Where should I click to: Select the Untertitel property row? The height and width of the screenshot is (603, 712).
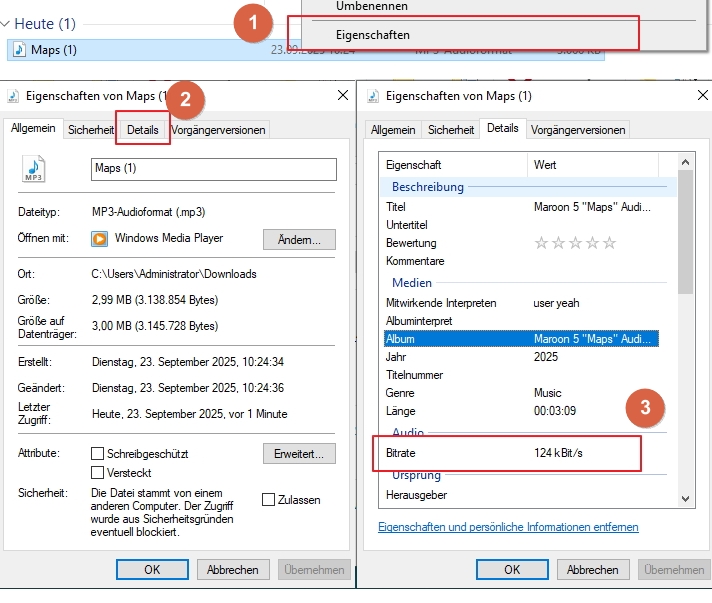[521, 225]
